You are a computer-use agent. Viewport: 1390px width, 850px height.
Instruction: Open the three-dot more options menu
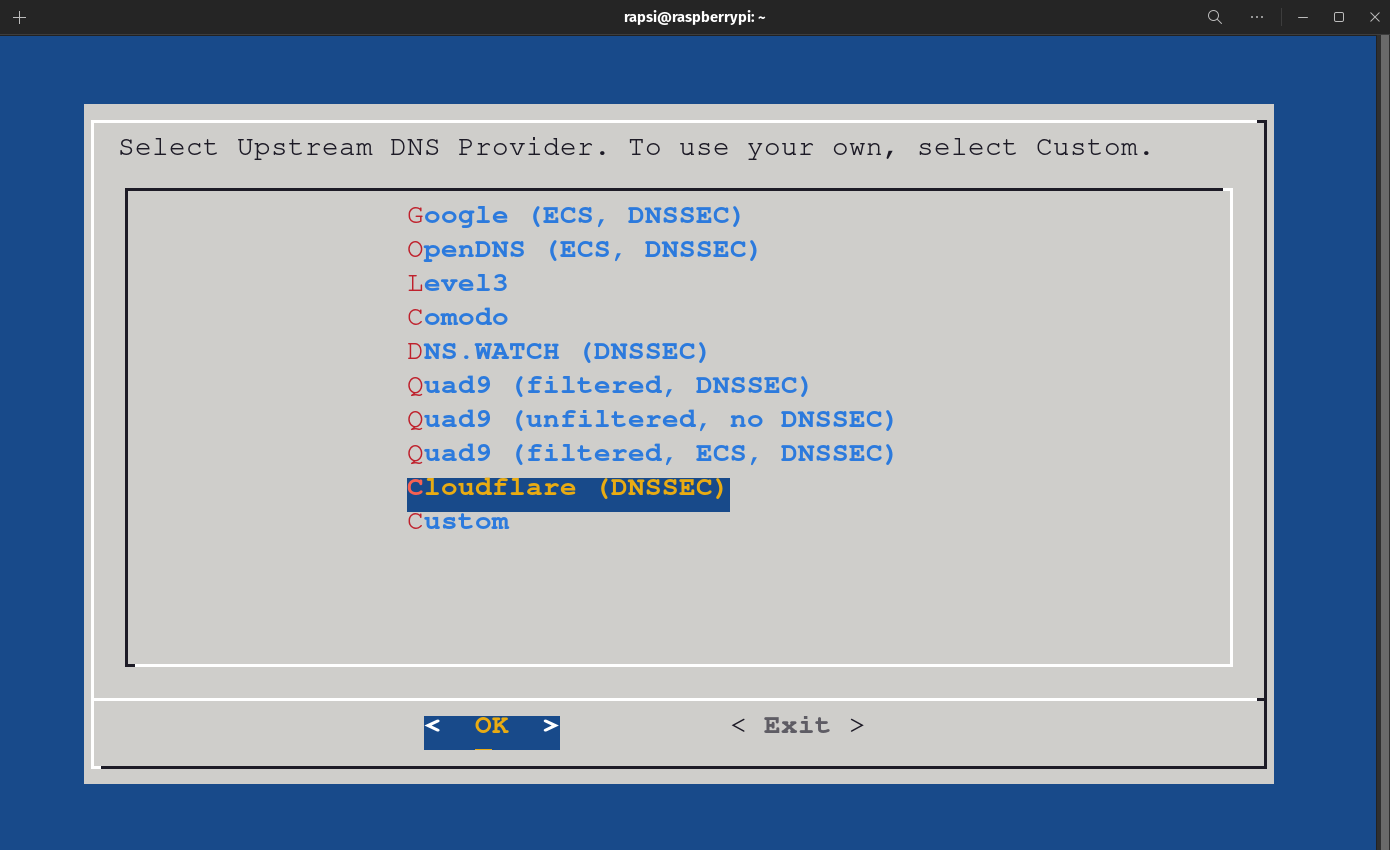coord(1257,17)
